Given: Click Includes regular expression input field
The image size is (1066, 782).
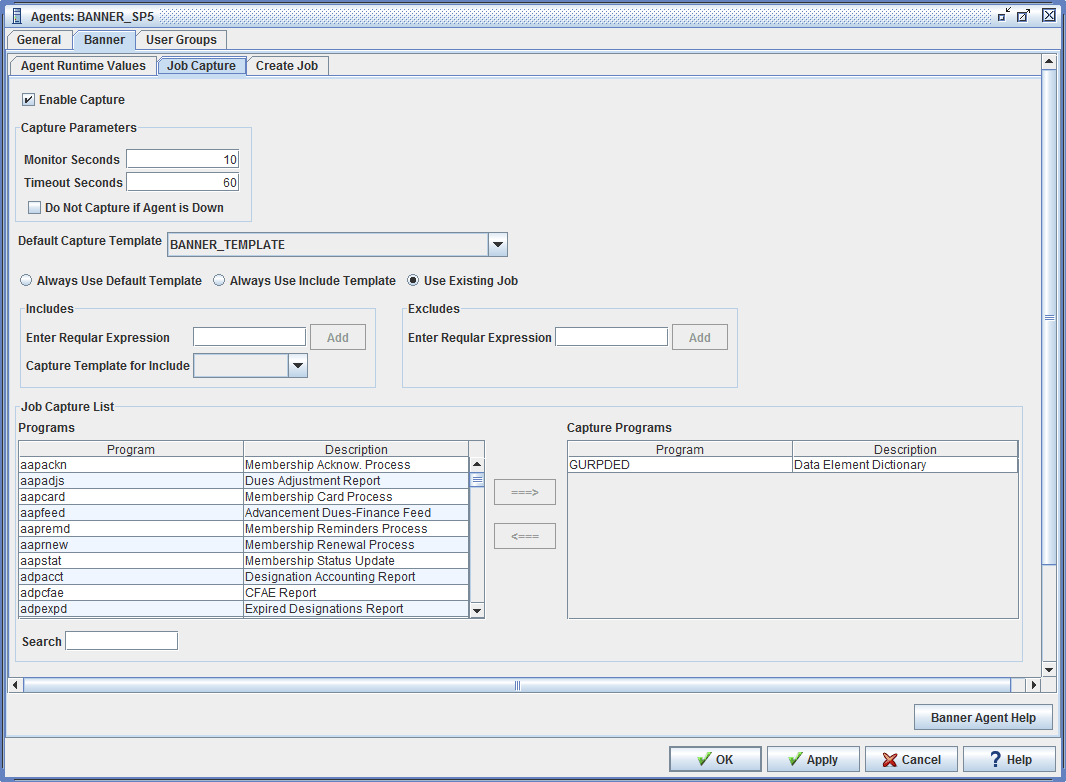Looking at the screenshot, I should 250,337.
